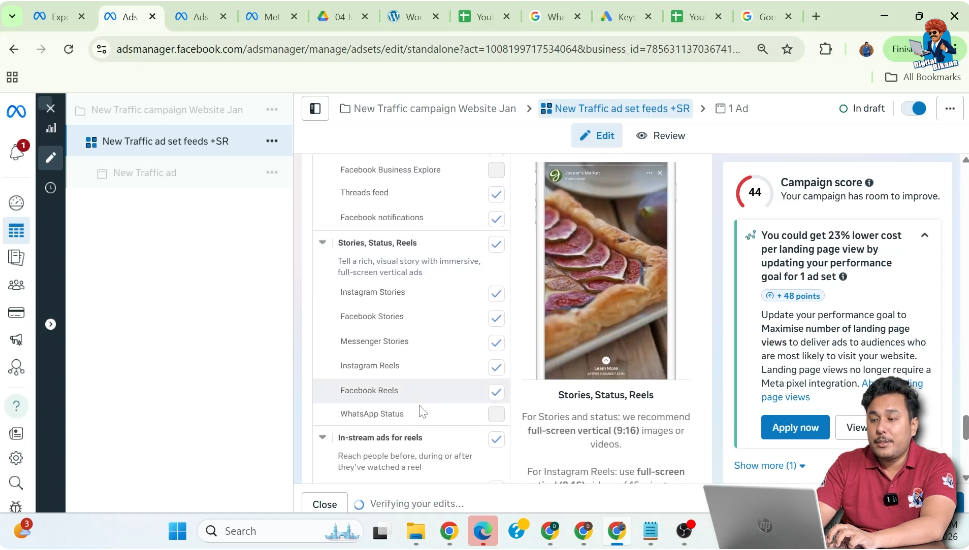This screenshot has height=550, width=969.
Task: Open Windows Start menu
Action: click(x=177, y=531)
